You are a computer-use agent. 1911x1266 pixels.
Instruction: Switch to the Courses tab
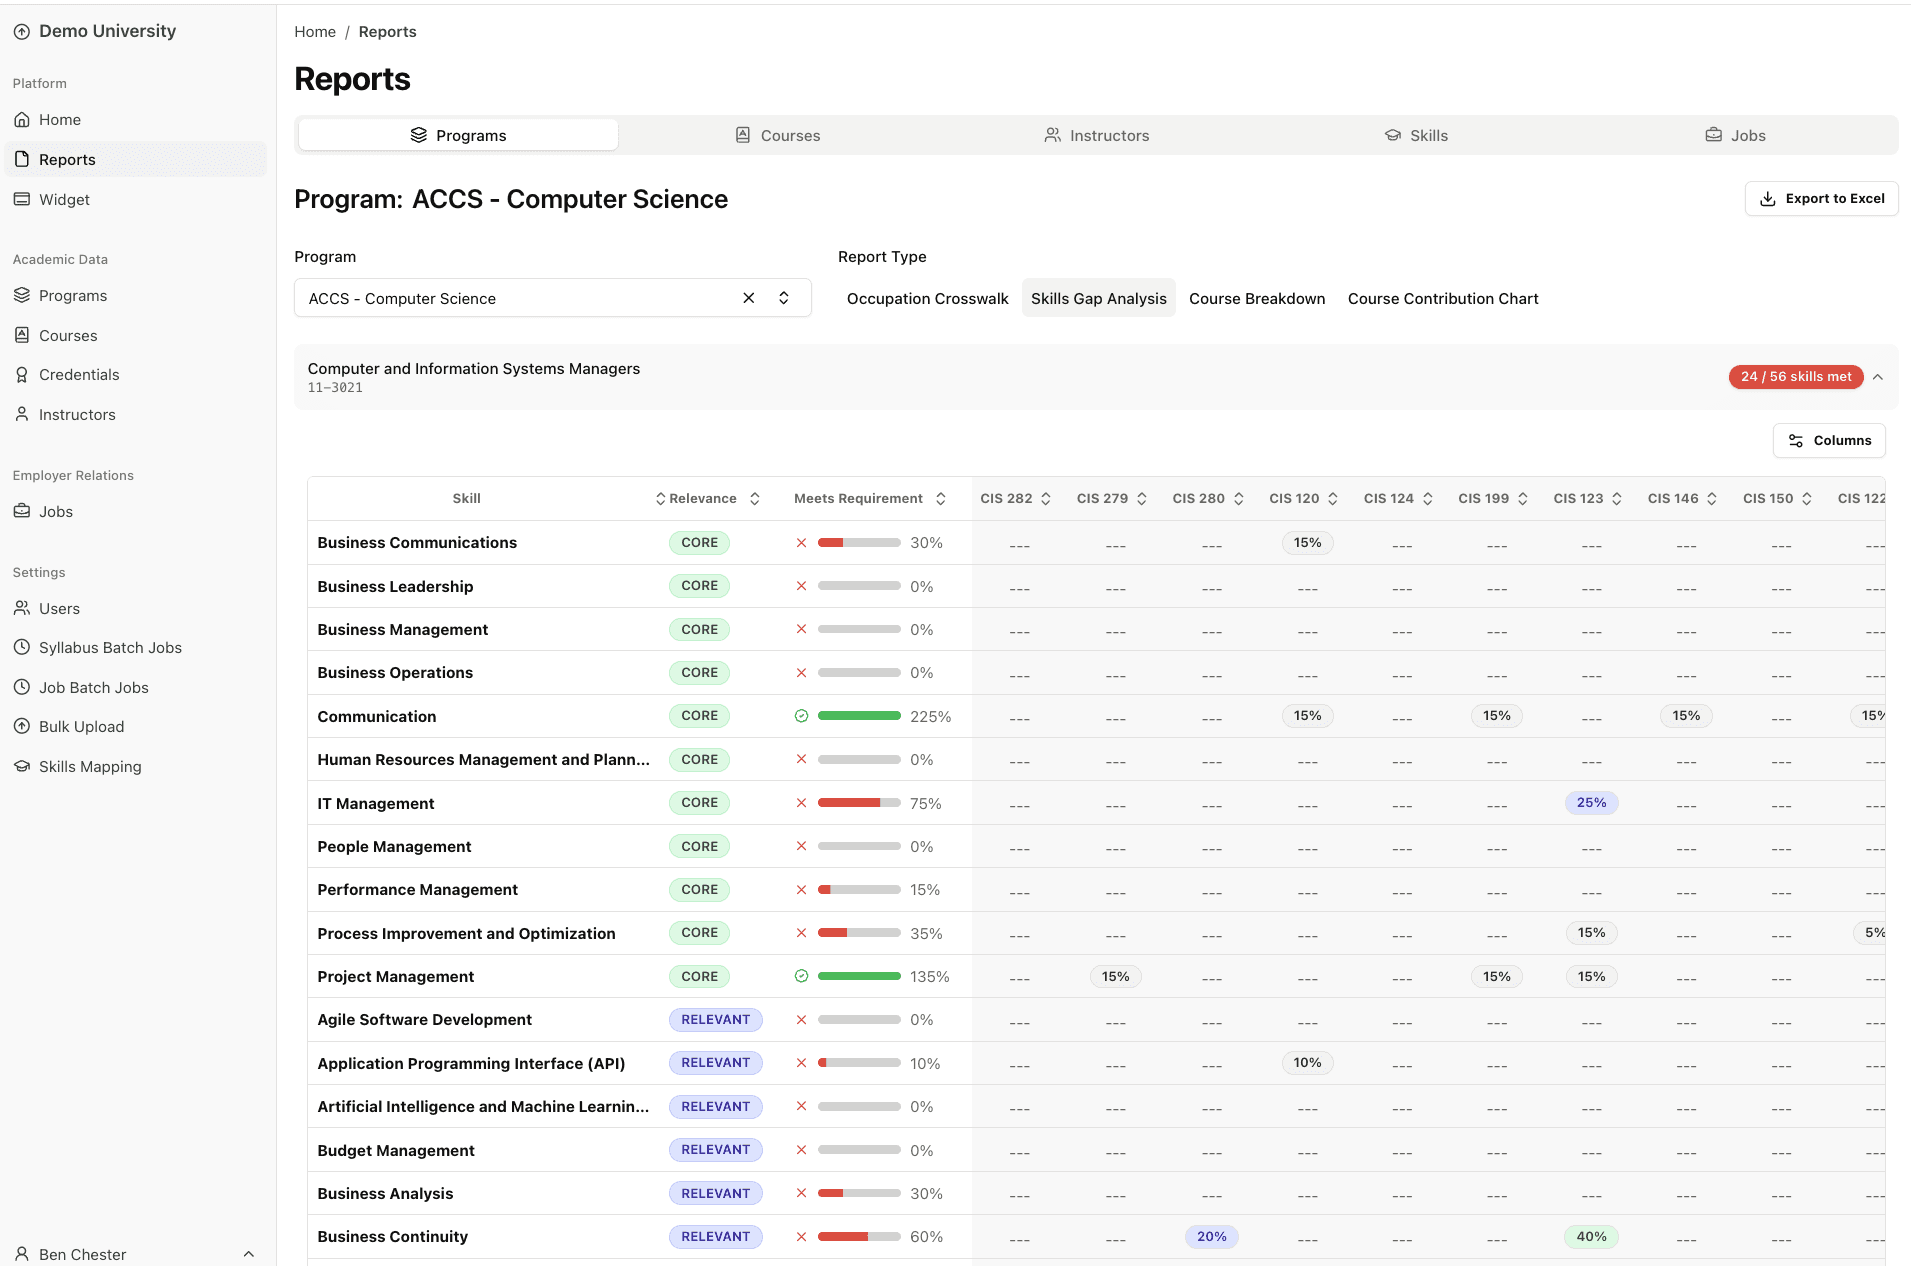(777, 135)
